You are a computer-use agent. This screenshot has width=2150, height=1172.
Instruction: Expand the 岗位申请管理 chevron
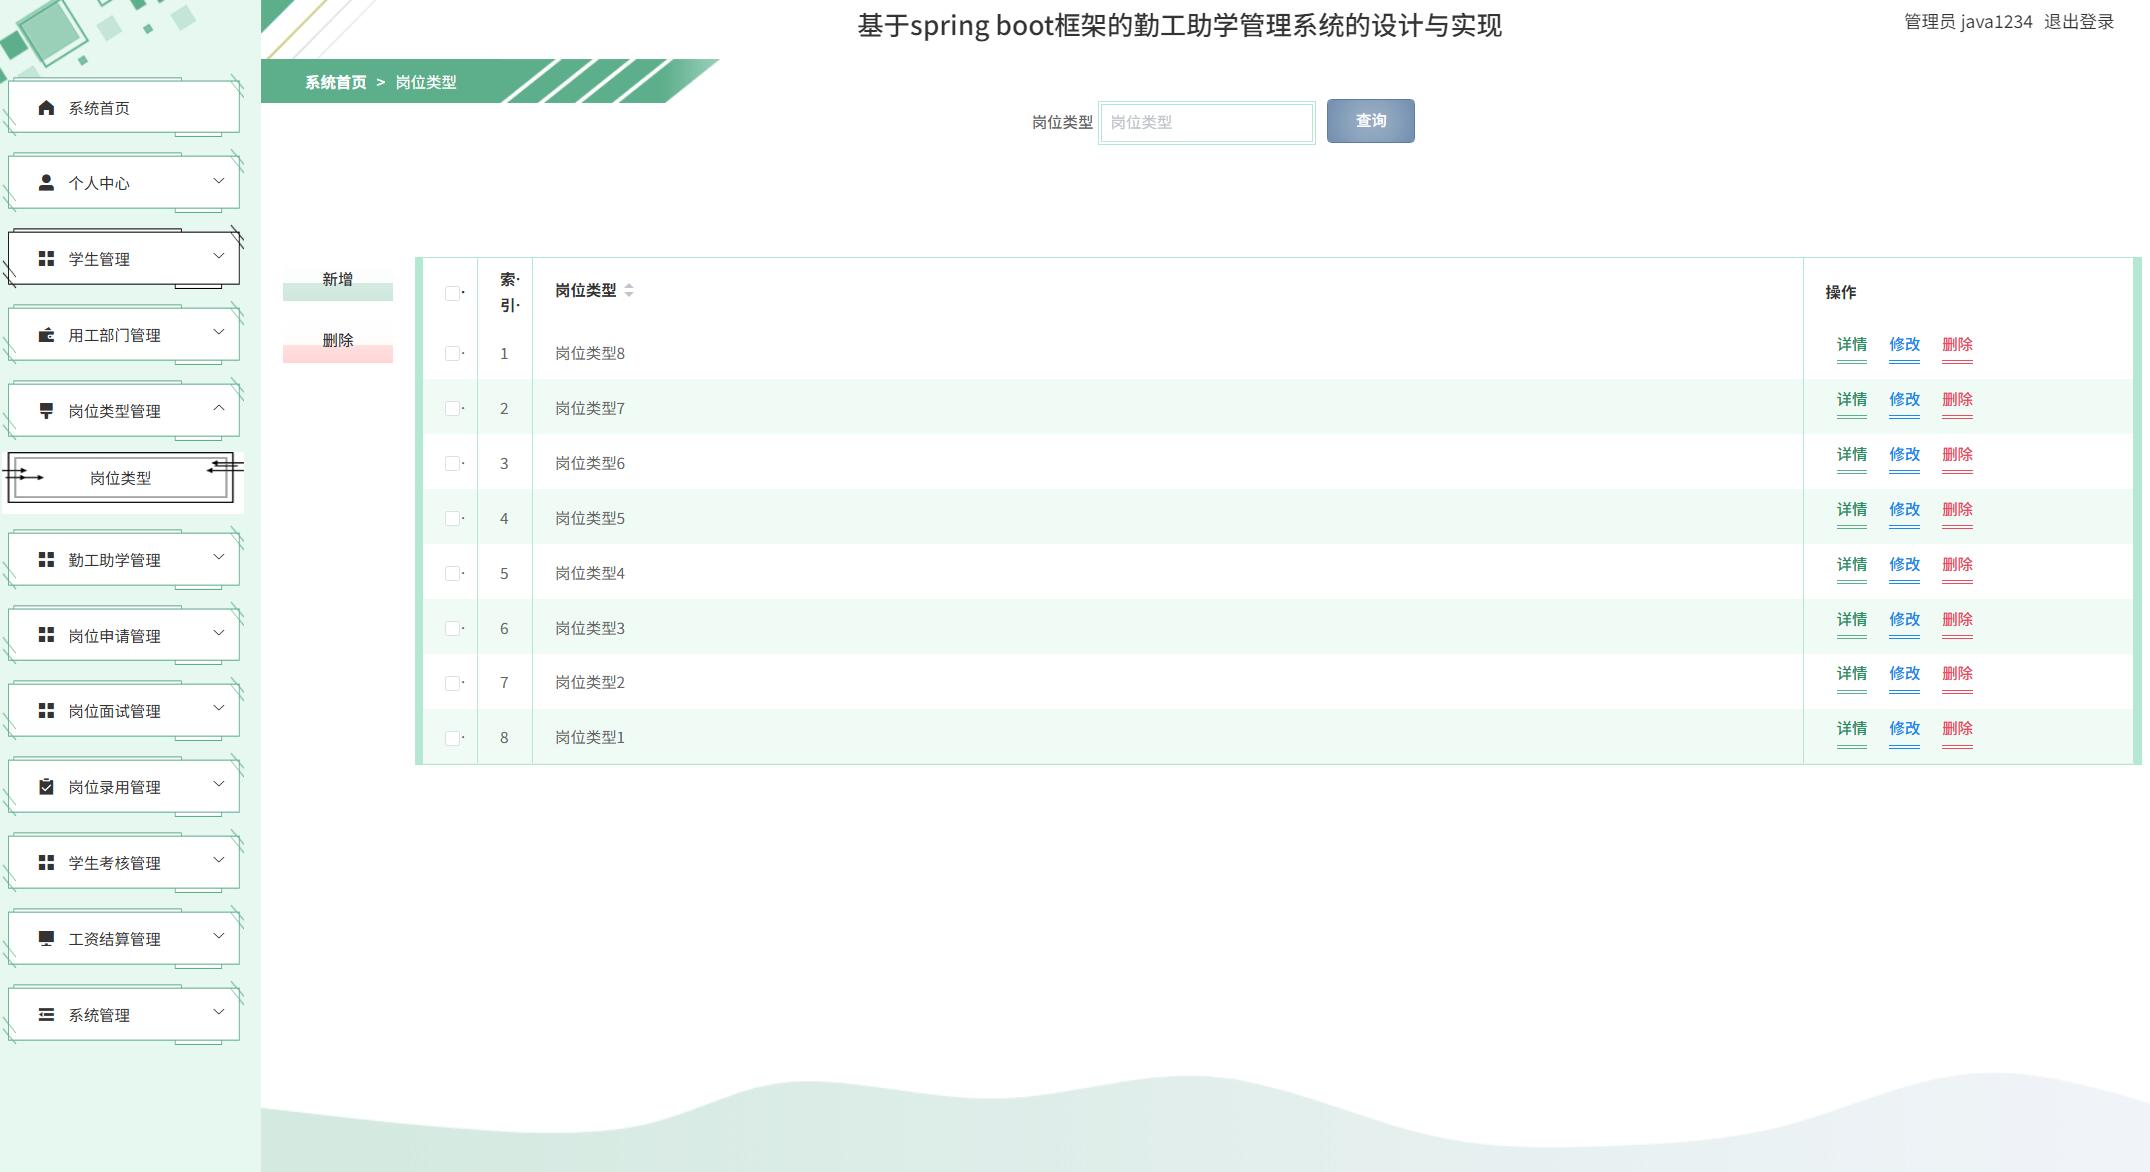click(x=219, y=633)
